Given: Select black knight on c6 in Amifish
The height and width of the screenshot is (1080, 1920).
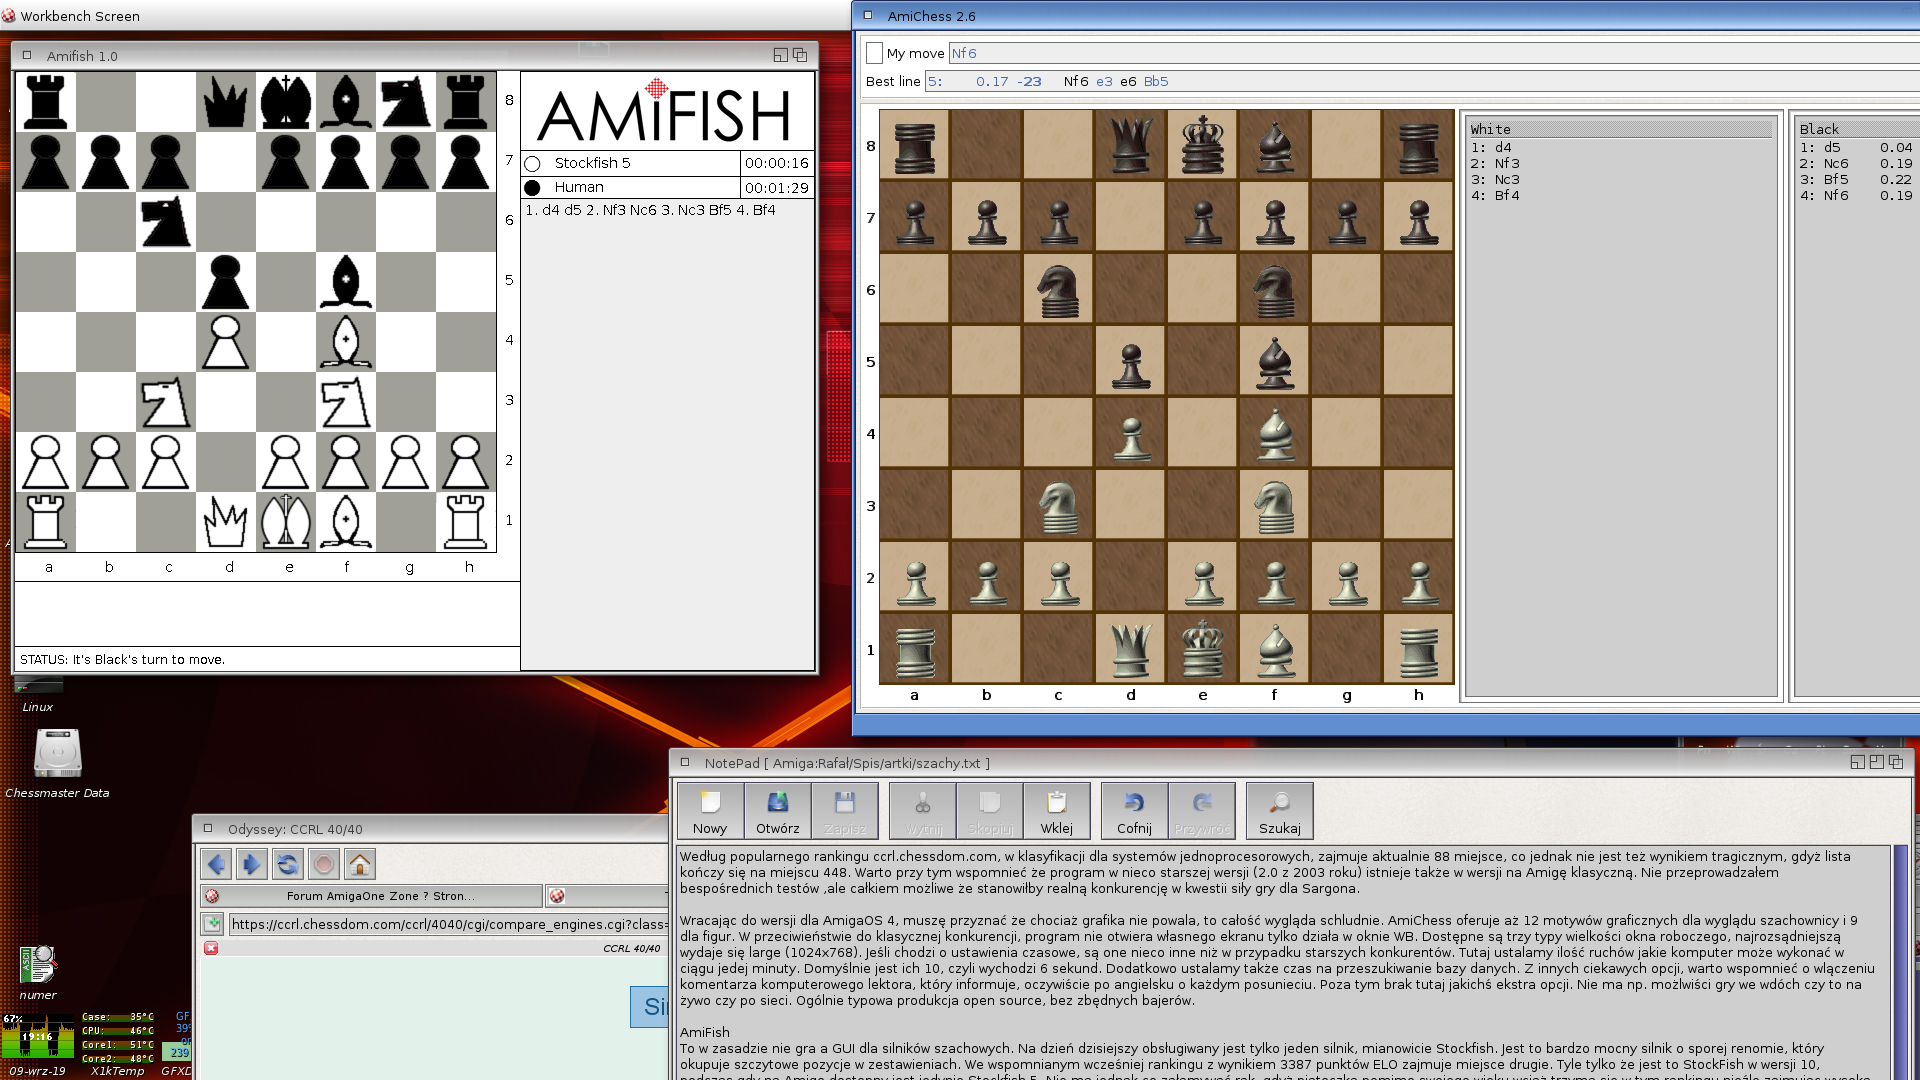Looking at the screenshot, I should point(165,221).
